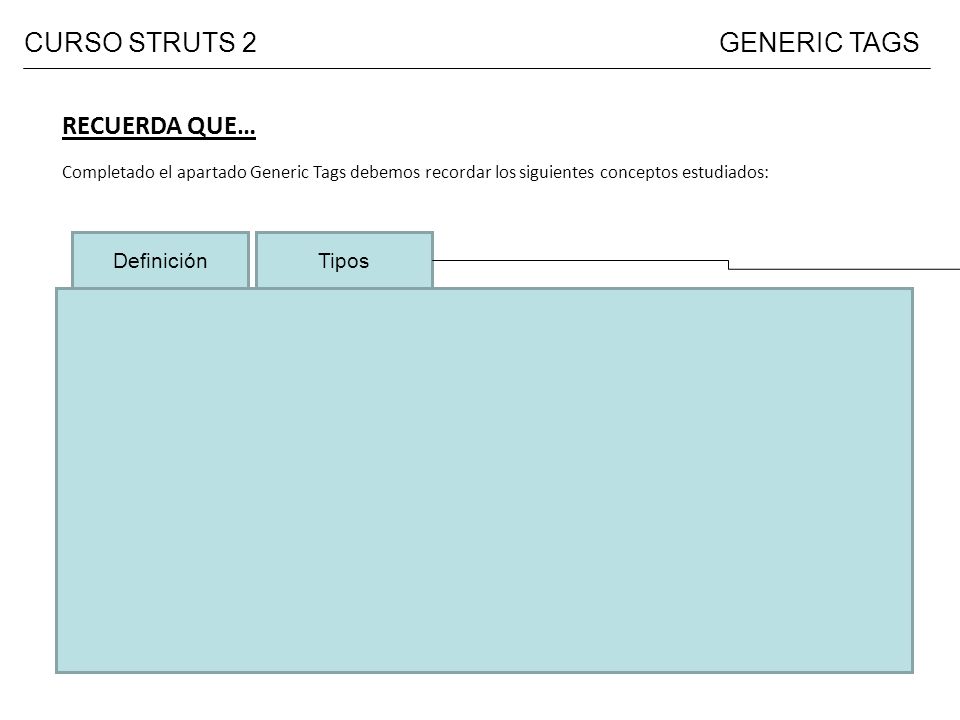Viewport: 960px width, 720px height.
Task: Open the Definición tab
Action: [x=160, y=260]
